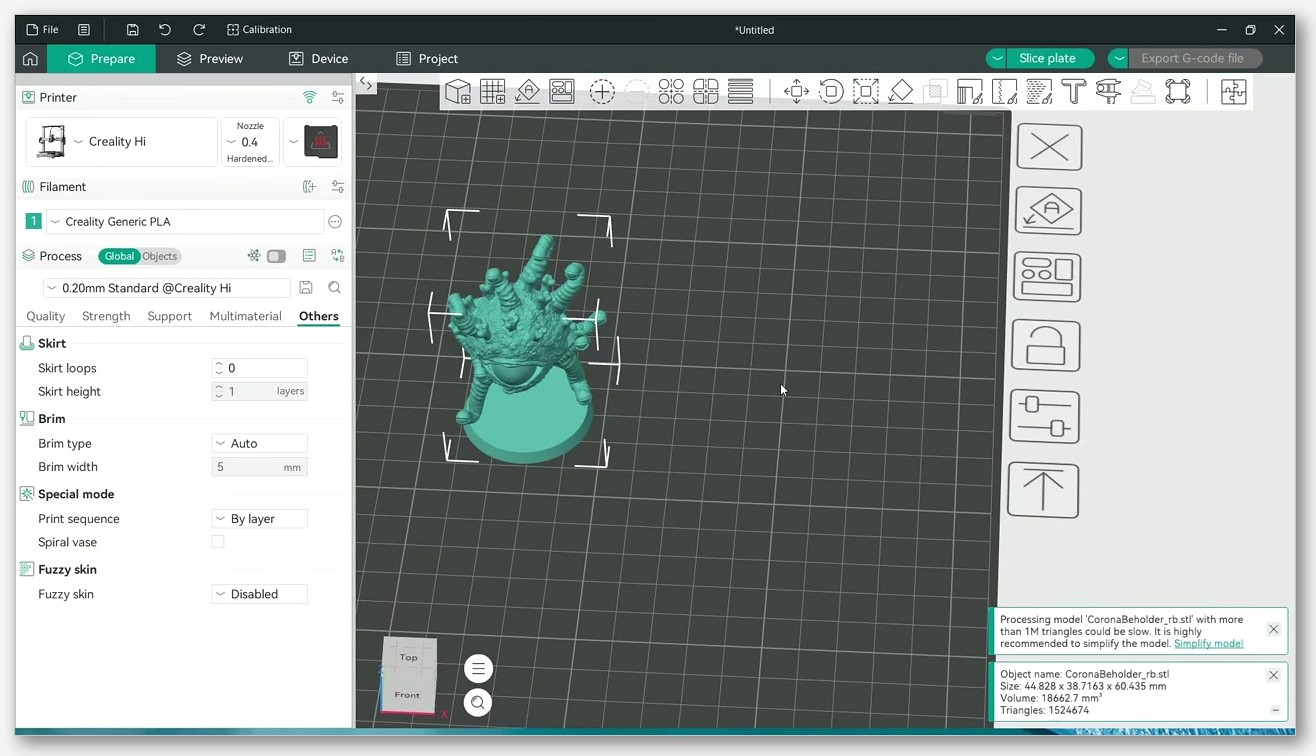Open the Quality settings tab

click(x=45, y=316)
